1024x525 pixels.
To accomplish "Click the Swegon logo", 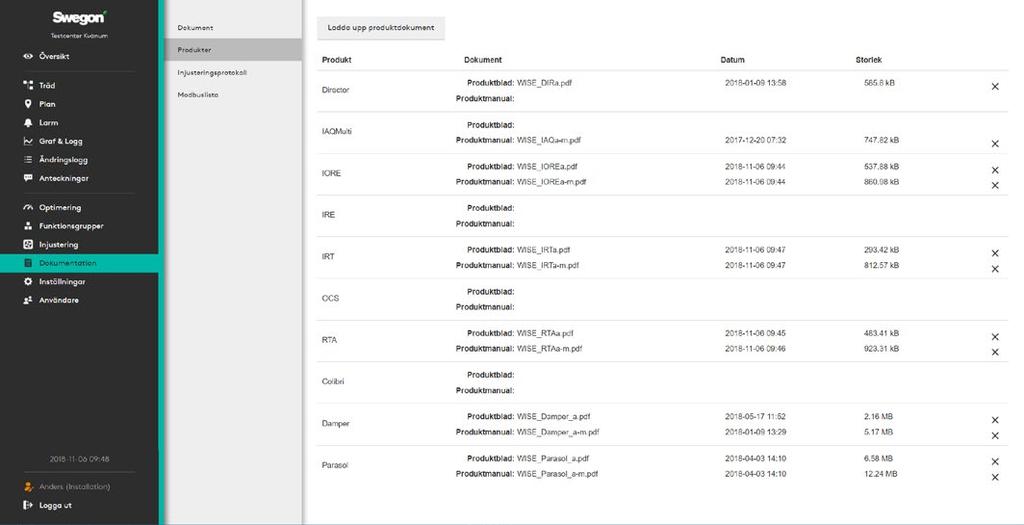I will [x=79, y=18].
